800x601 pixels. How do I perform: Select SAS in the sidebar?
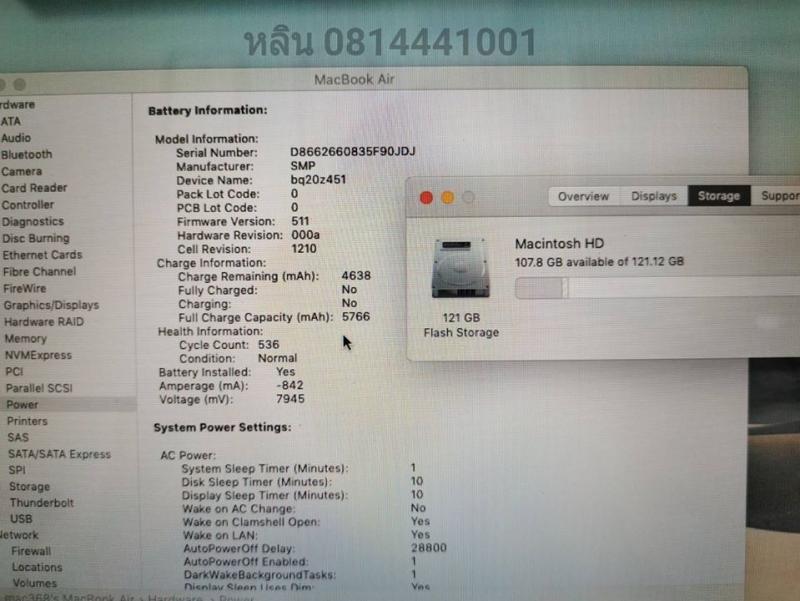(18, 437)
